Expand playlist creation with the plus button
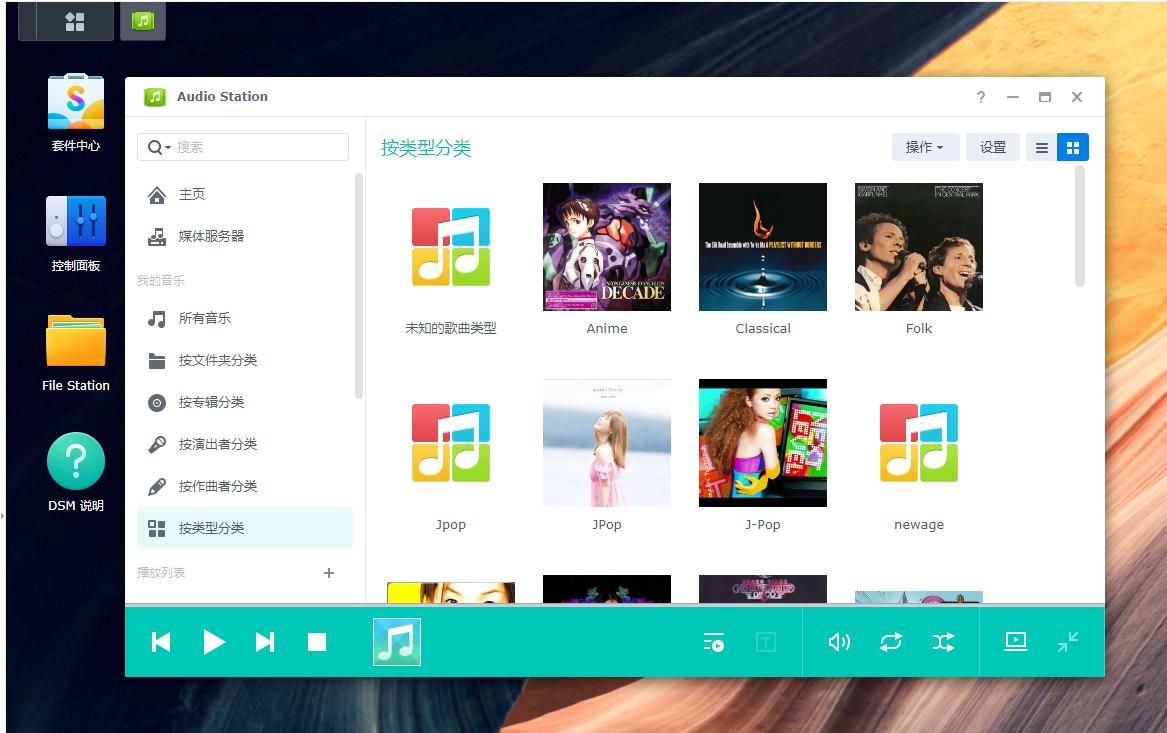1167x733 pixels. click(x=329, y=572)
